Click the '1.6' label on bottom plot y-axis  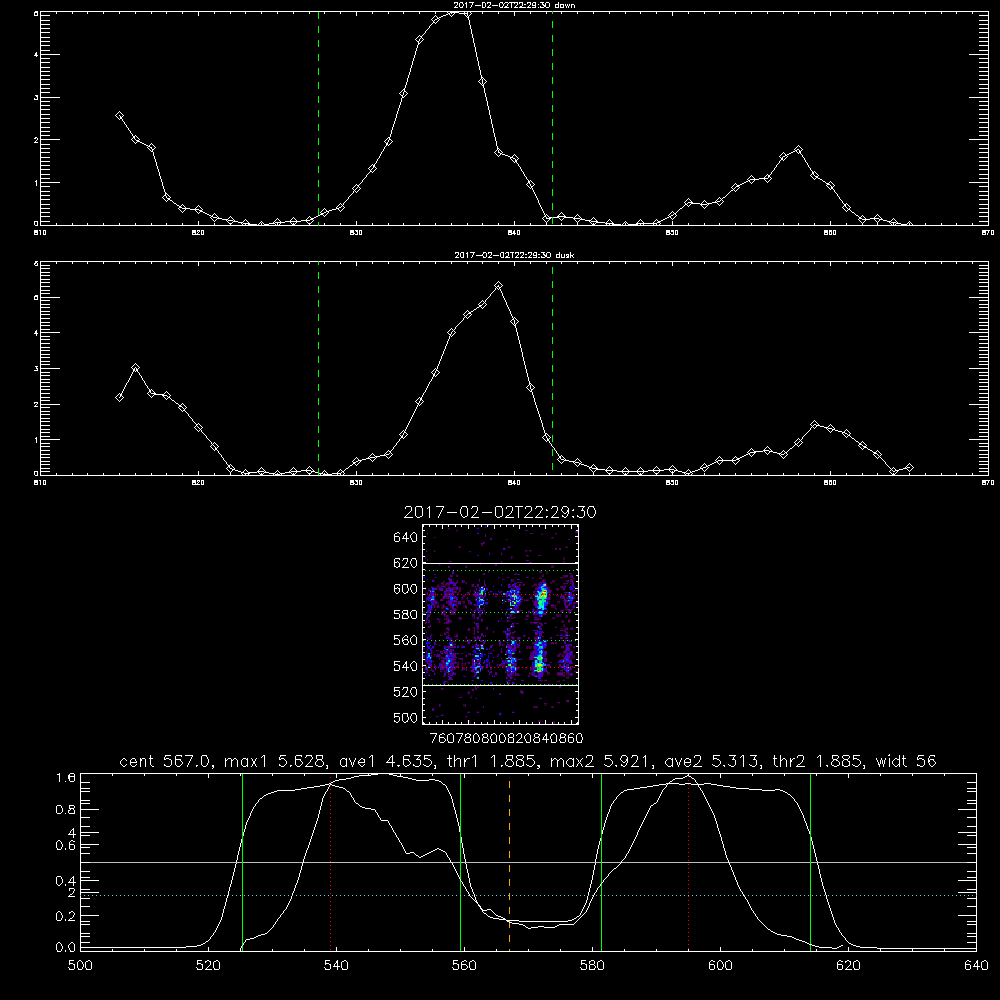click(x=66, y=777)
